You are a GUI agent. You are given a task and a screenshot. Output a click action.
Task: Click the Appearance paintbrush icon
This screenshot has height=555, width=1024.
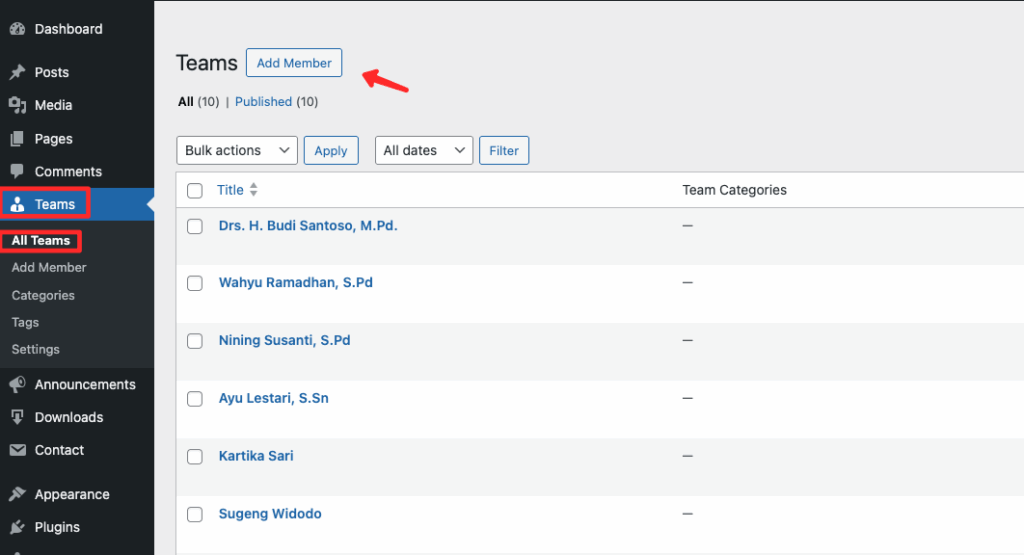coord(18,494)
